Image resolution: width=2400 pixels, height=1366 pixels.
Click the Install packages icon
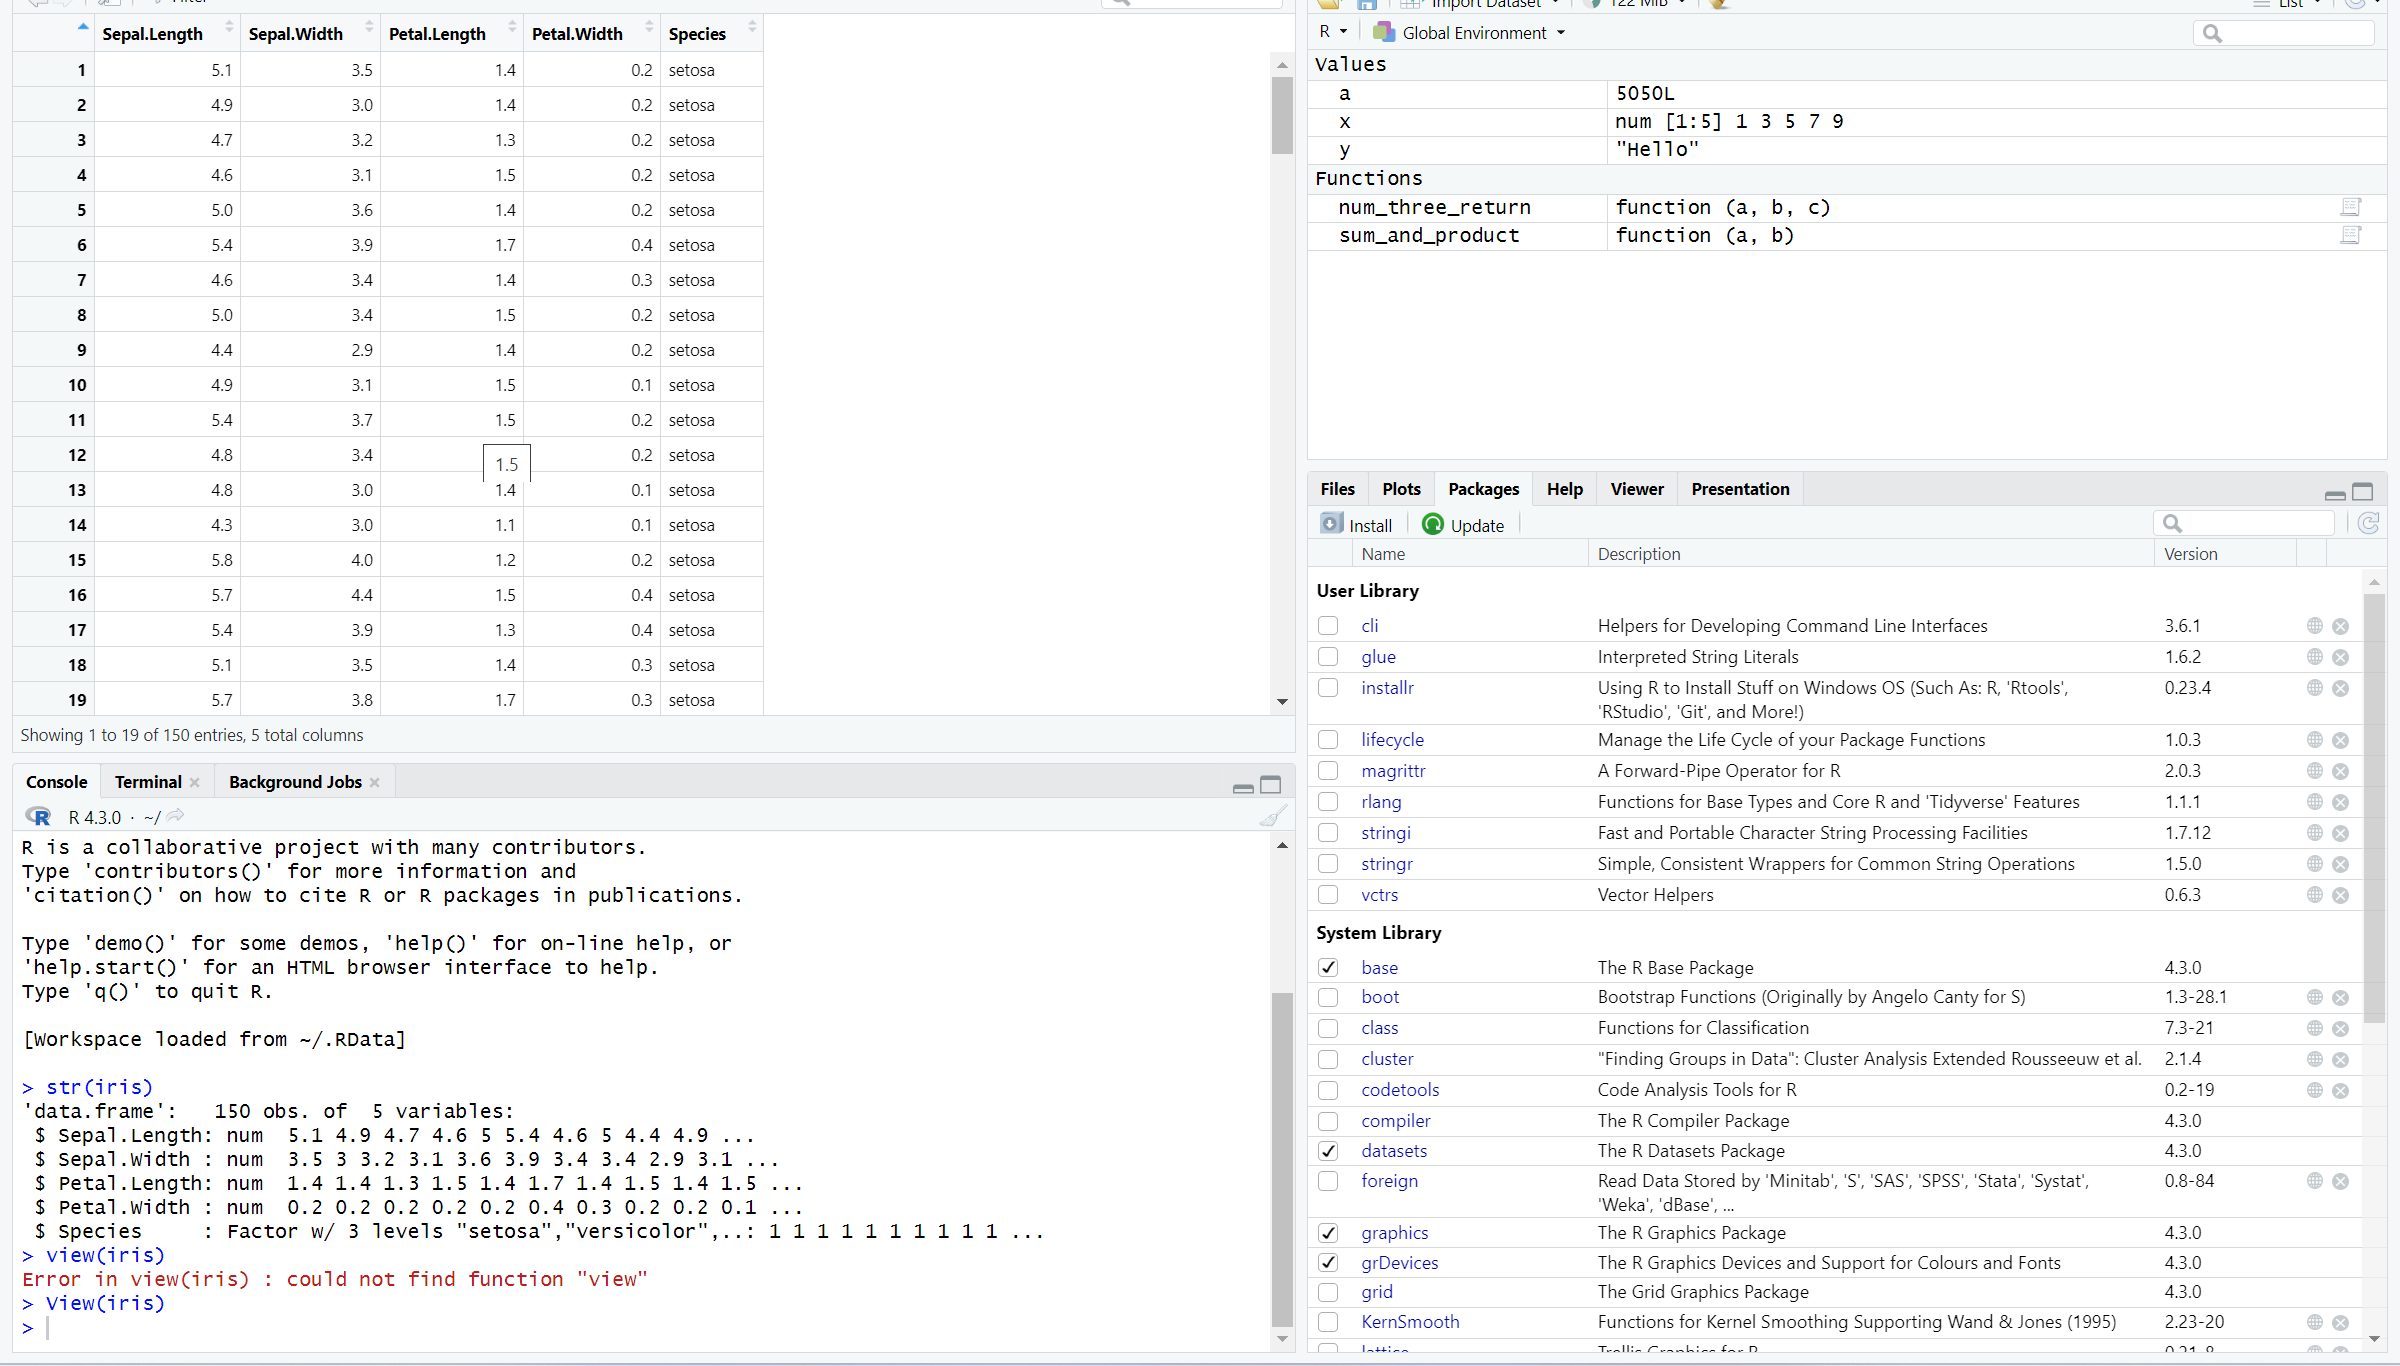(1331, 524)
